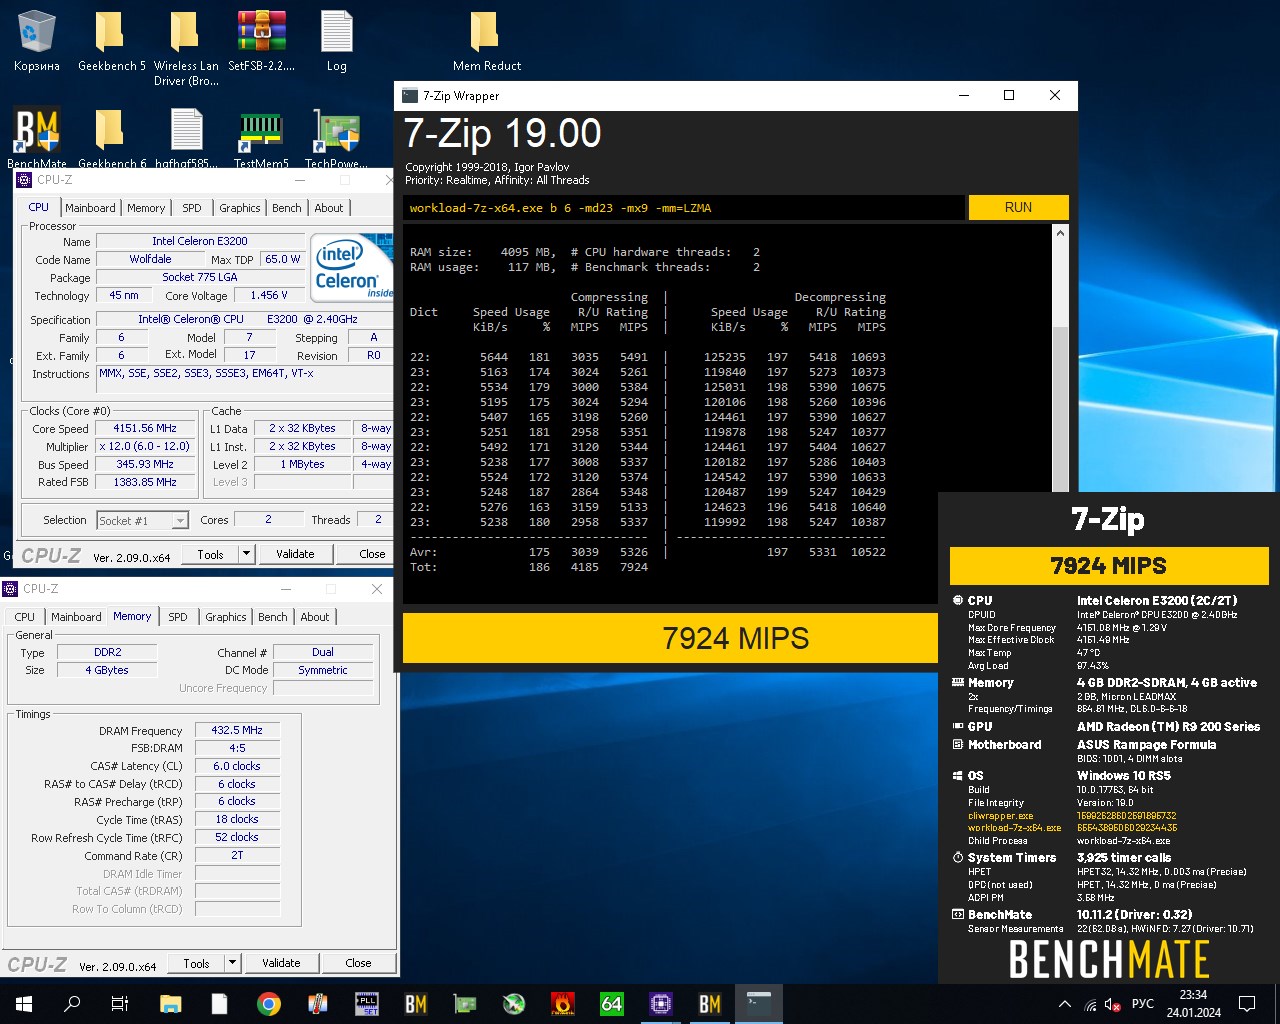The image size is (1280, 1024).
Task: Open the Wireless Lan Driver folder icon
Action: click(x=186, y=48)
